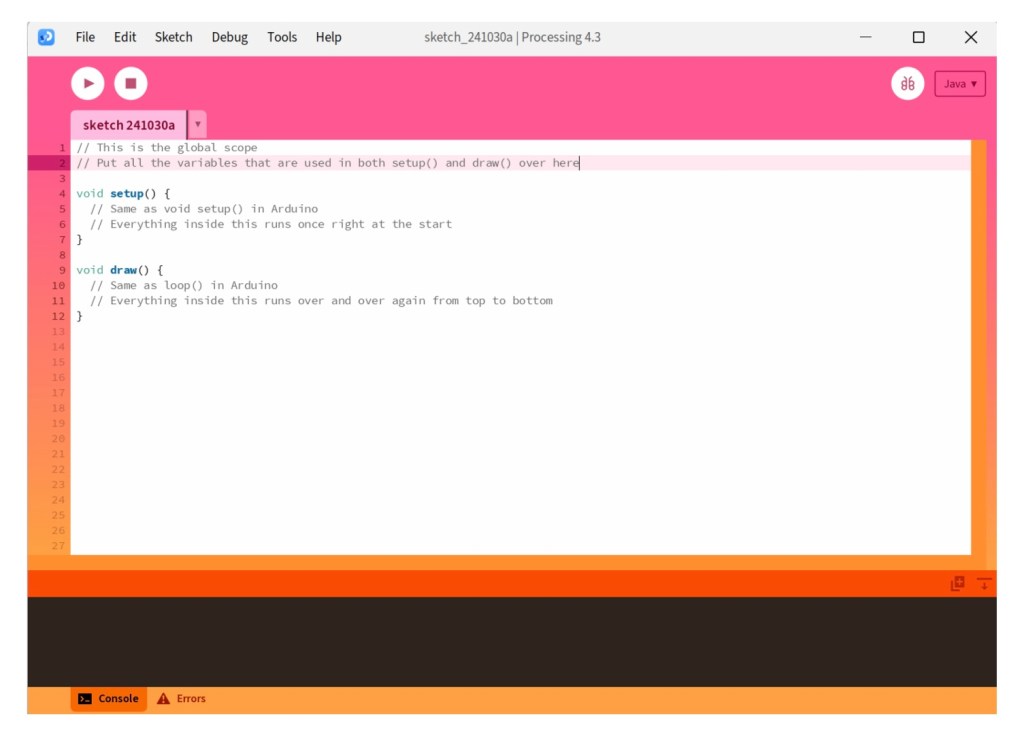This screenshot has width=1024, height=736.
Task: Open the Edit menu
Action: coord(125,37)
